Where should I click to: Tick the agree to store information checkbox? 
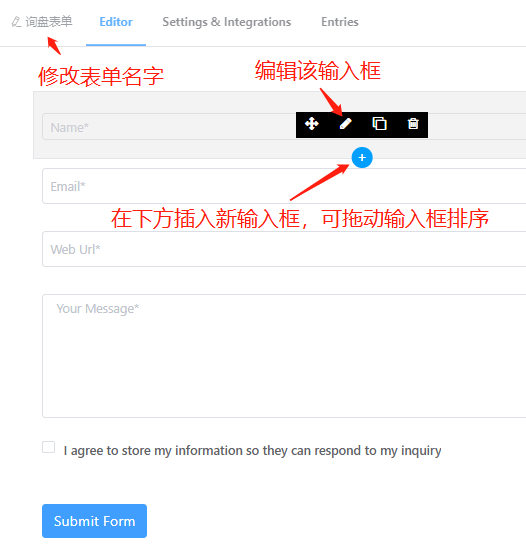[x=48, y=447]
